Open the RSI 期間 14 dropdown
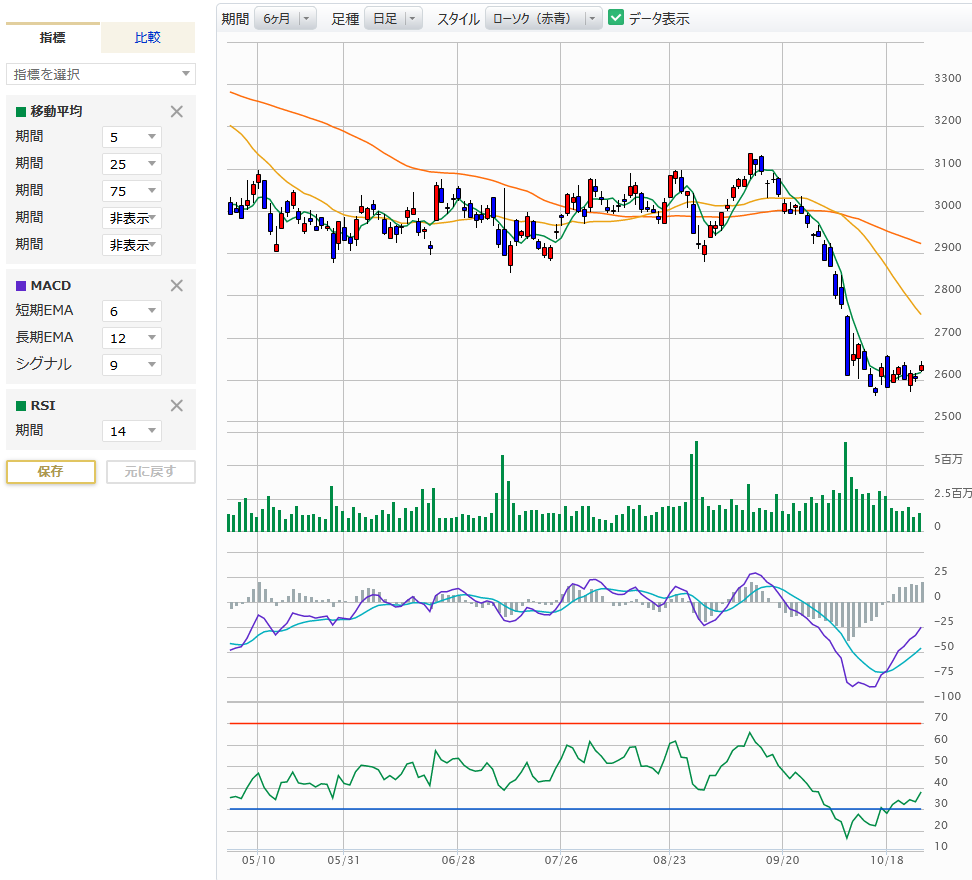Screen dimensions: 972x880 tap(132, 431)
